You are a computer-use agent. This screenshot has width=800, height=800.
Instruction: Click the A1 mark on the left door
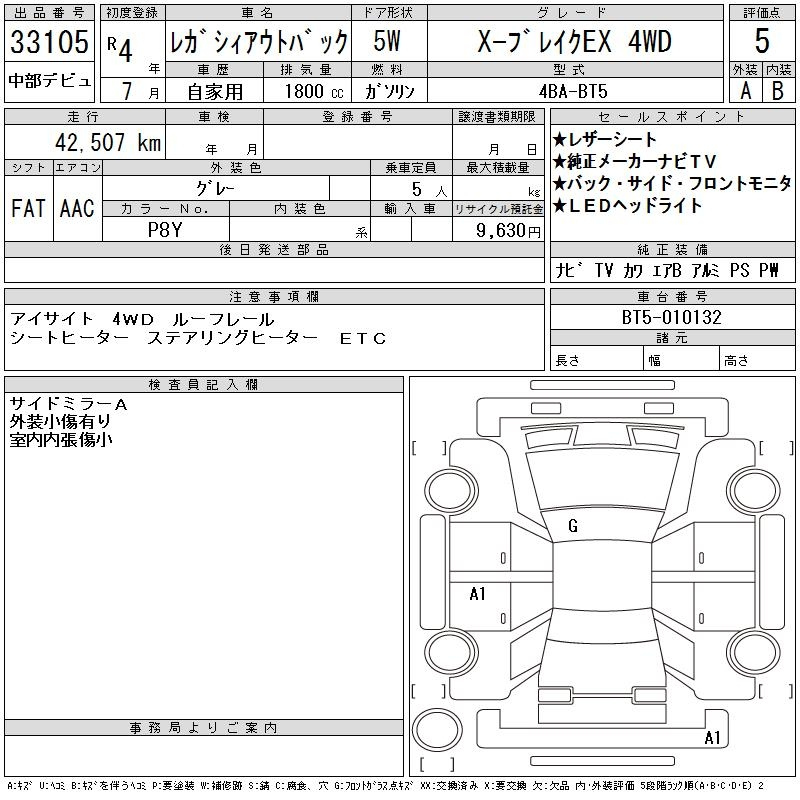(x=478, y=594)
